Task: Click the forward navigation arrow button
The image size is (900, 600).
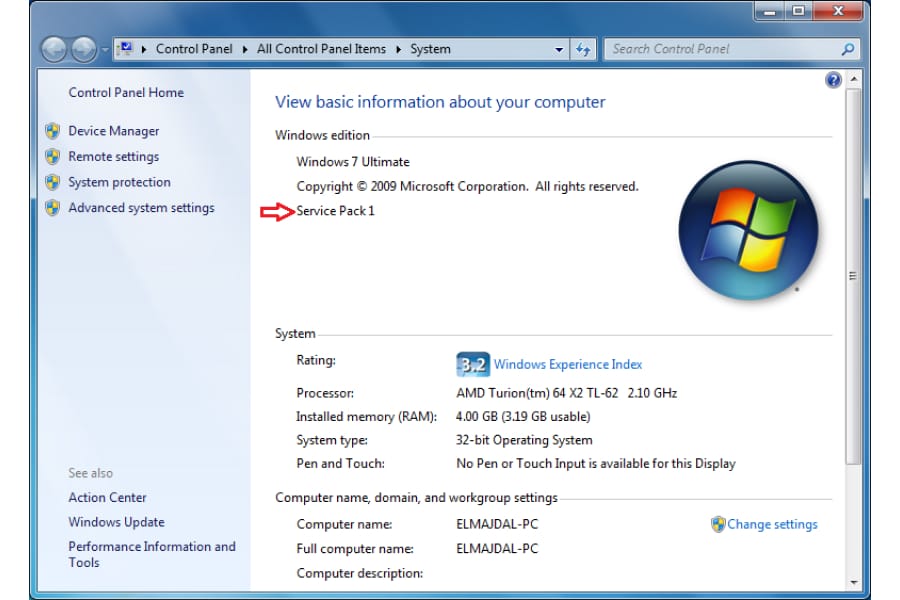Action: [x=84, y=49]
